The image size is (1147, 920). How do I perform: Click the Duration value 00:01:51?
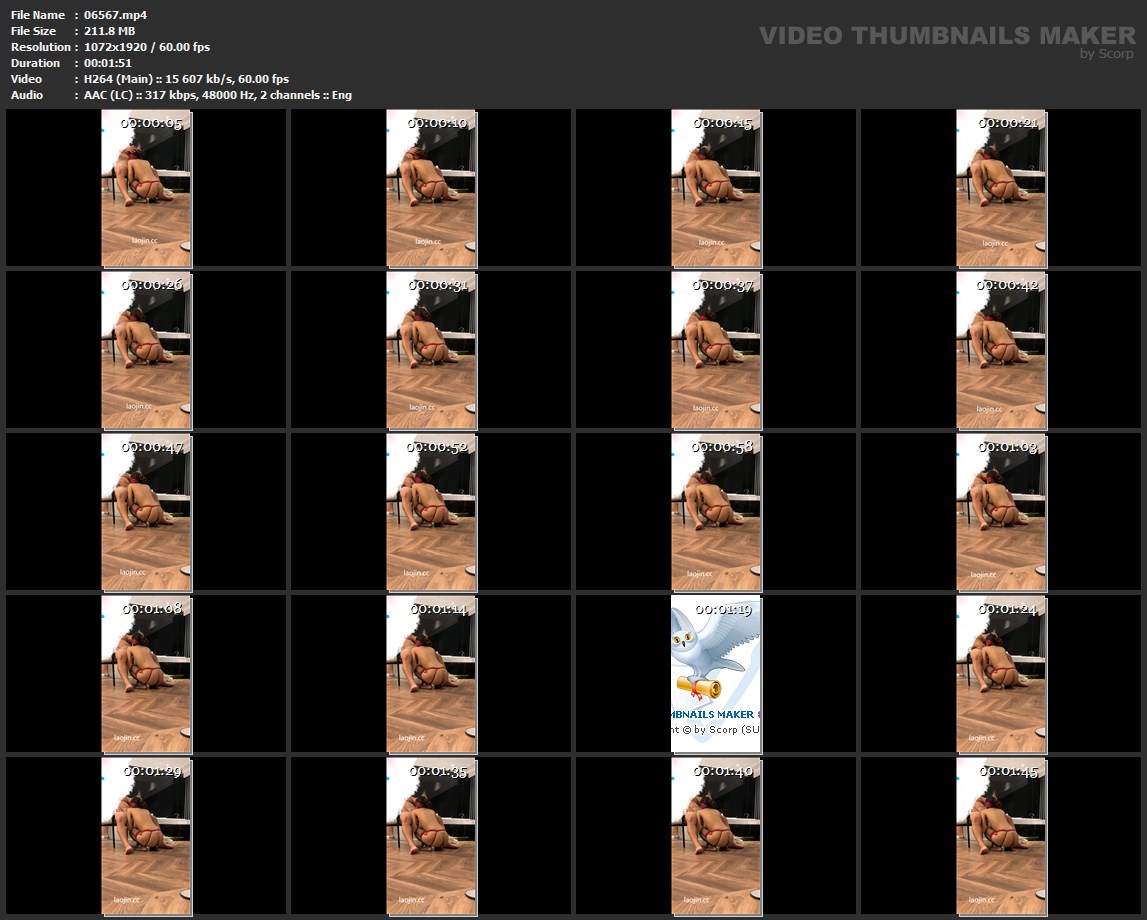[107, 63]
